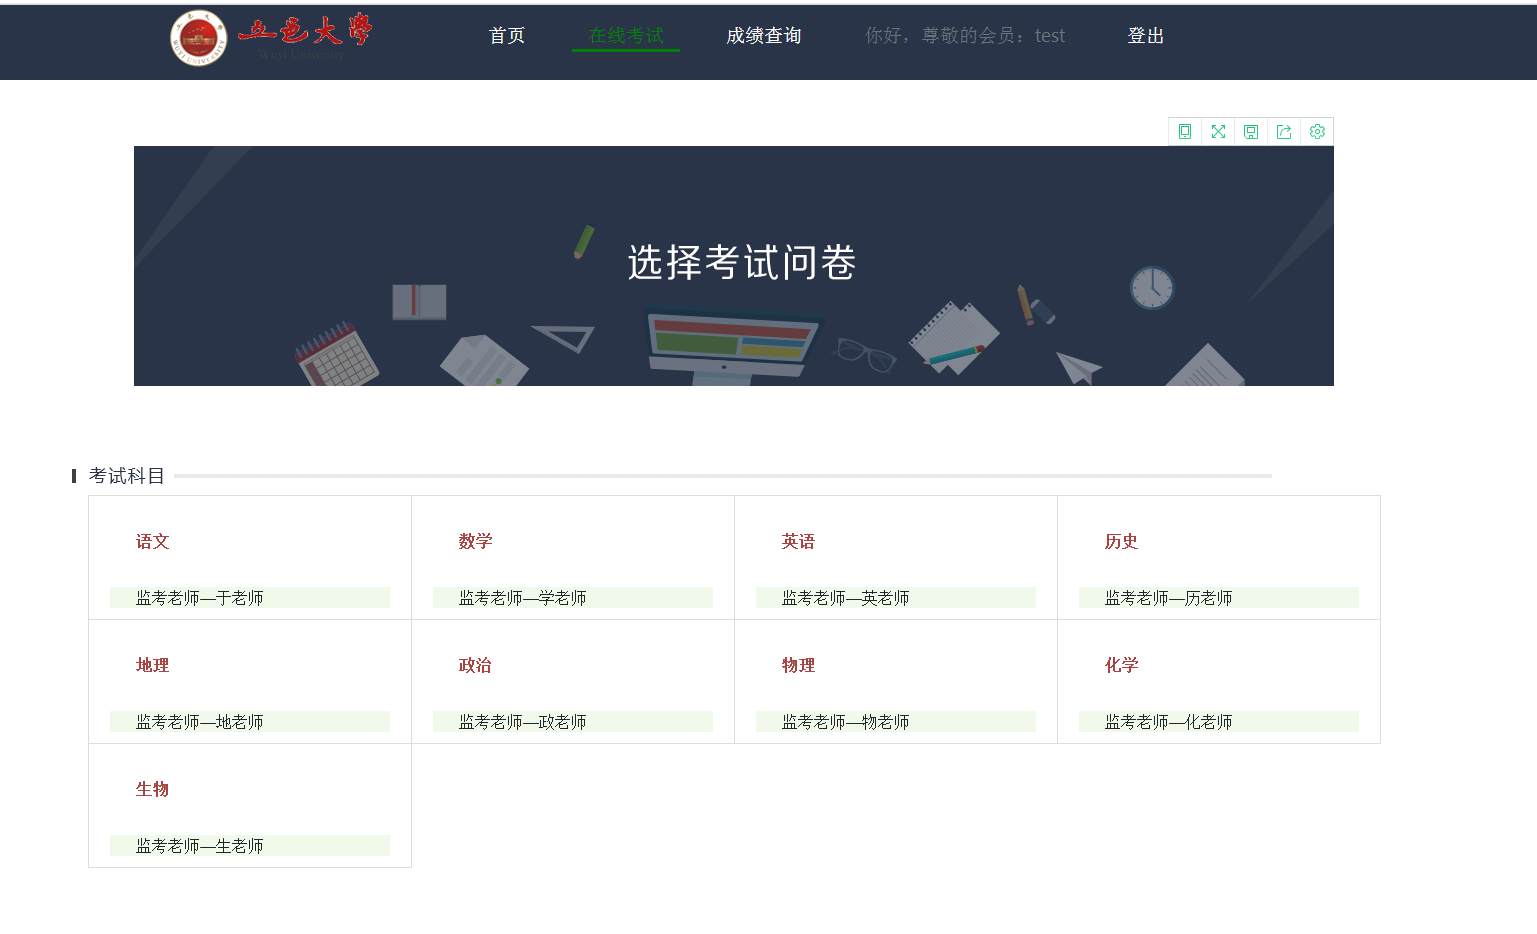The height and width of the screenshot is (934, 1537).
Task: Click proctor label 监考老师—地老师
Action: point(200,722)
